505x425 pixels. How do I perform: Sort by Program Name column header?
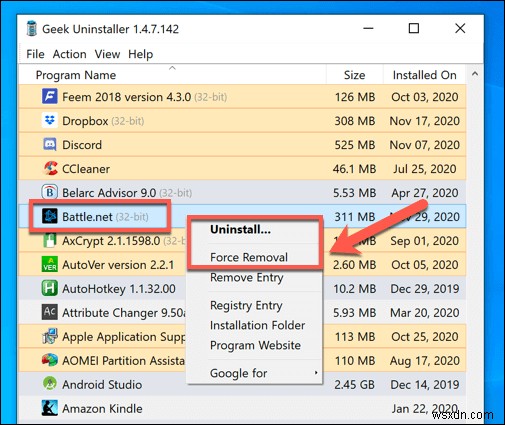(x=76, y=75)
